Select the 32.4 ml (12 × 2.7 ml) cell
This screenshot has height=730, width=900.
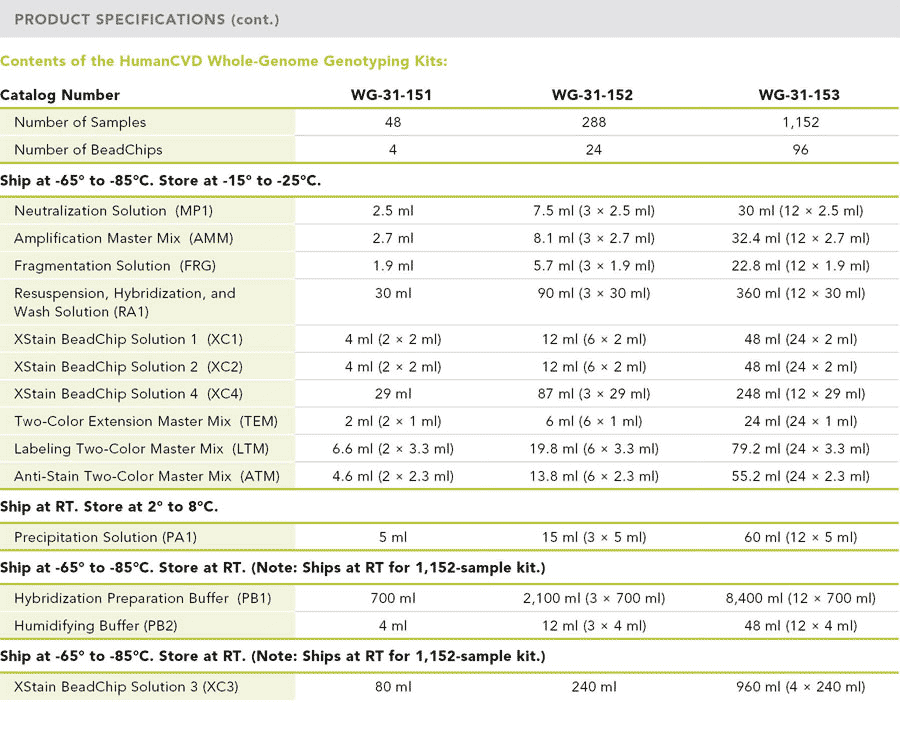[x=801, y=238]
